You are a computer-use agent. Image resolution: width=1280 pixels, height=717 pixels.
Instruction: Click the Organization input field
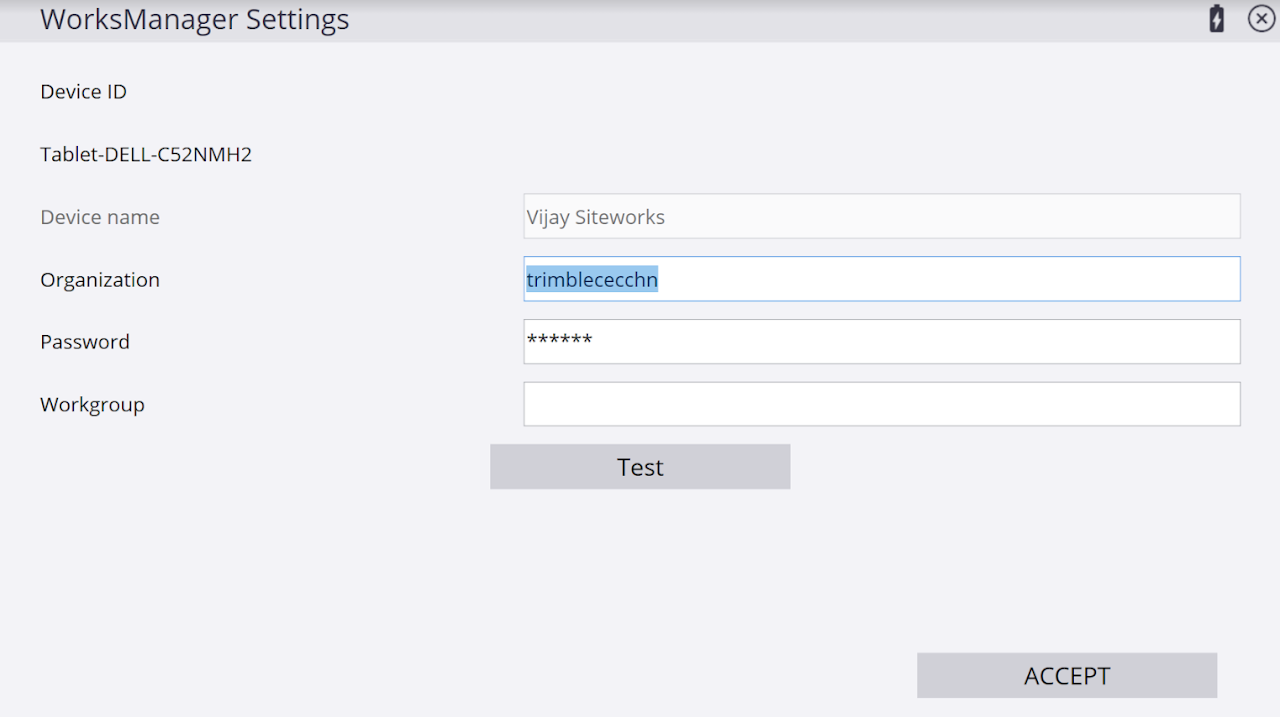point(882,279)
